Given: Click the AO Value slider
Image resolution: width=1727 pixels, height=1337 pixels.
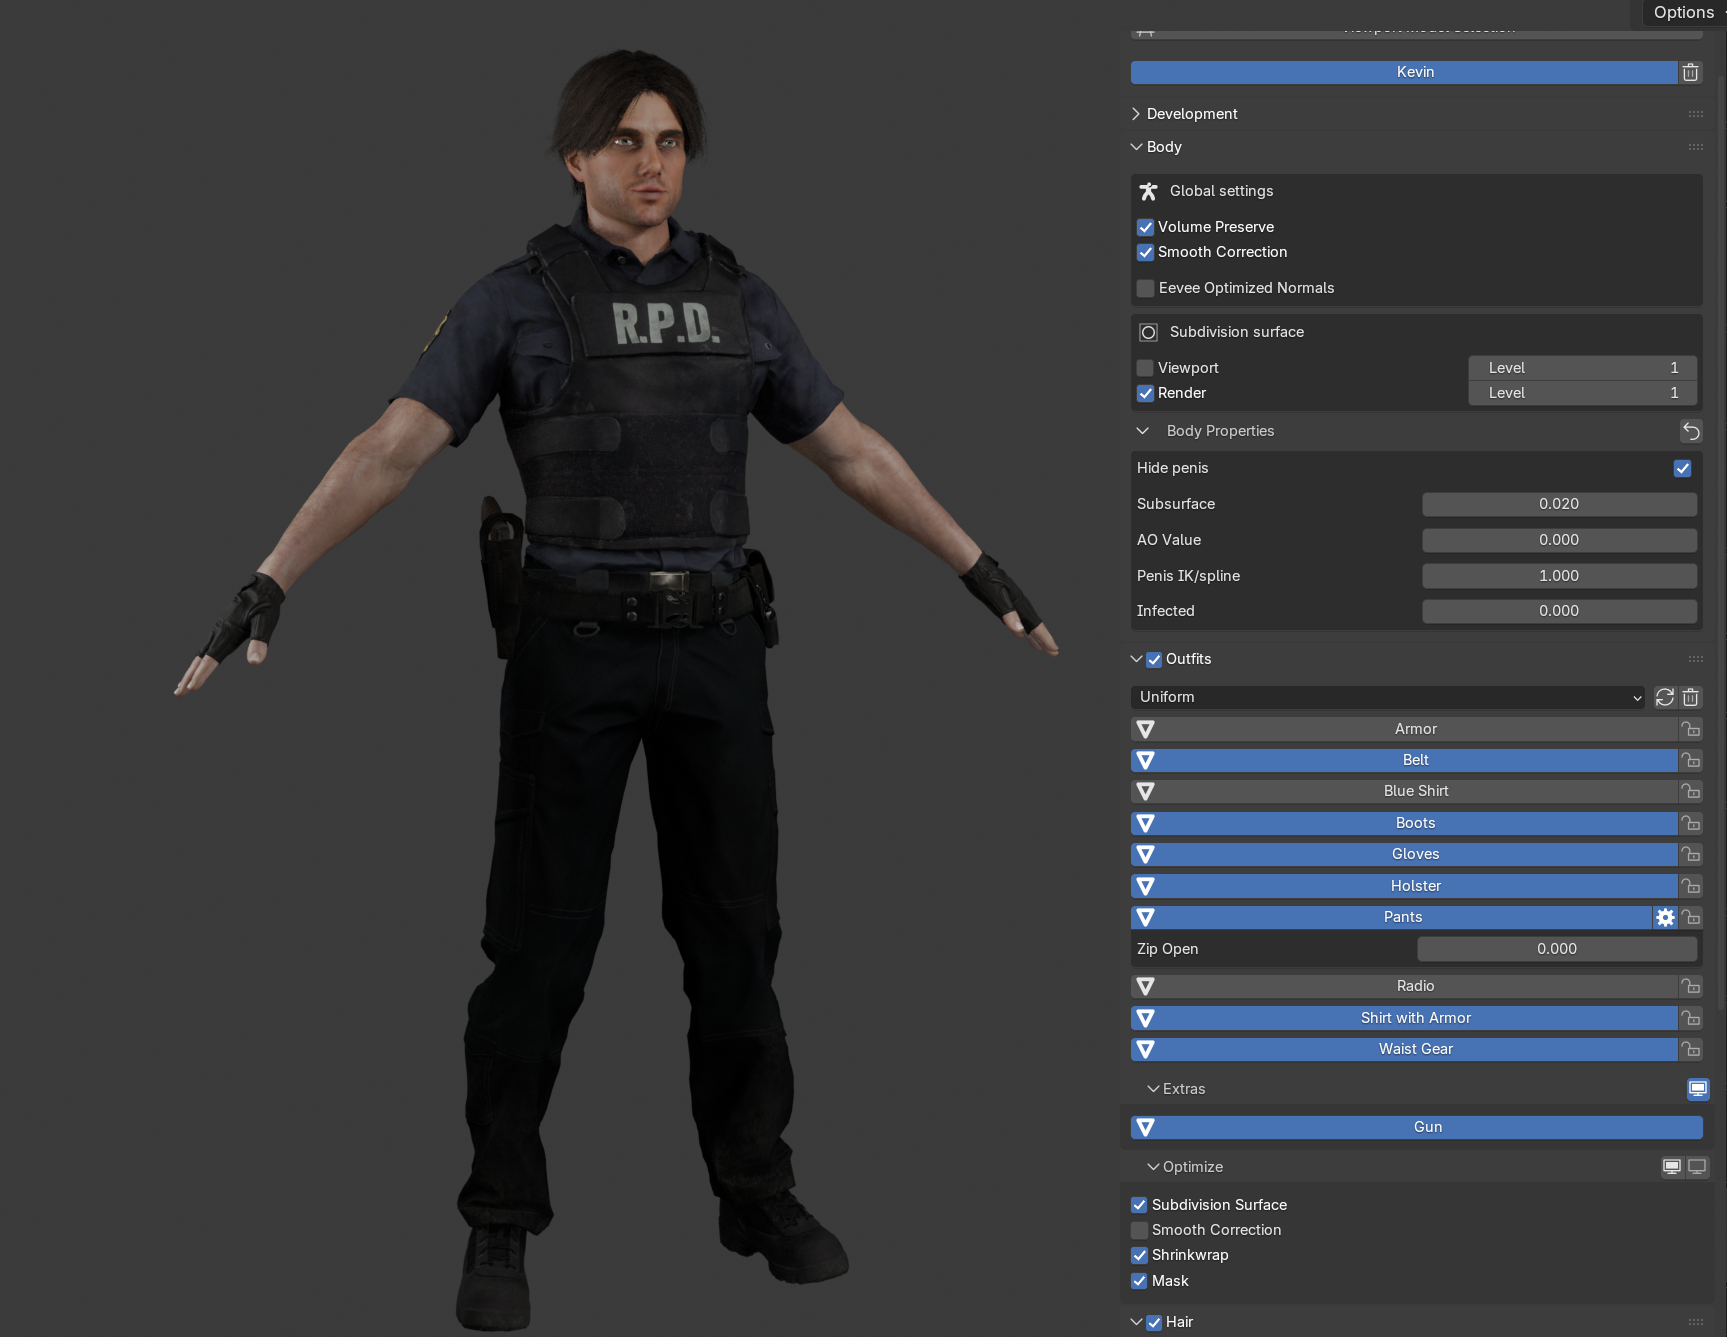Looking at the screenshot, I should (1559, 540).
